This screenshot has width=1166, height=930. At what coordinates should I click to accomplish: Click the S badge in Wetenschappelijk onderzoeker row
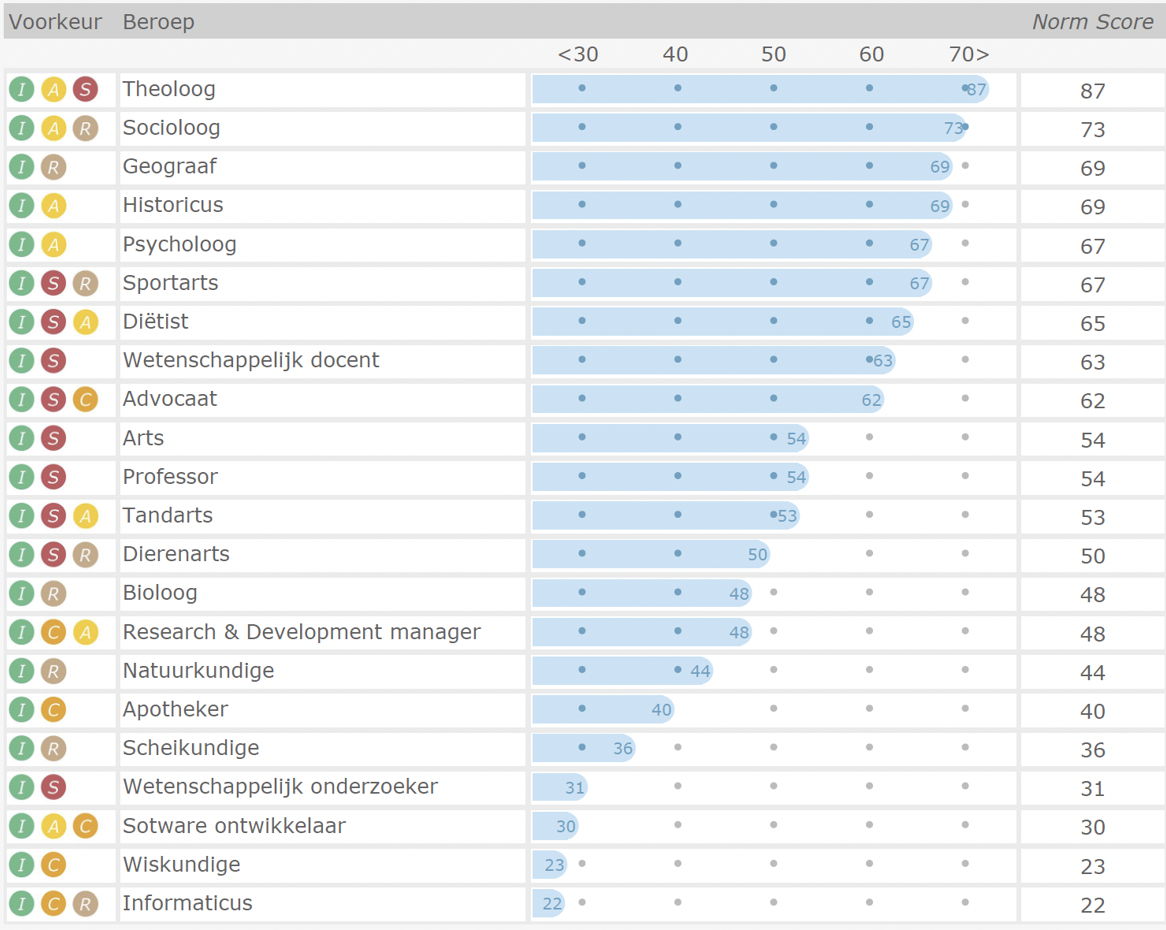click(x=53, y=788)
